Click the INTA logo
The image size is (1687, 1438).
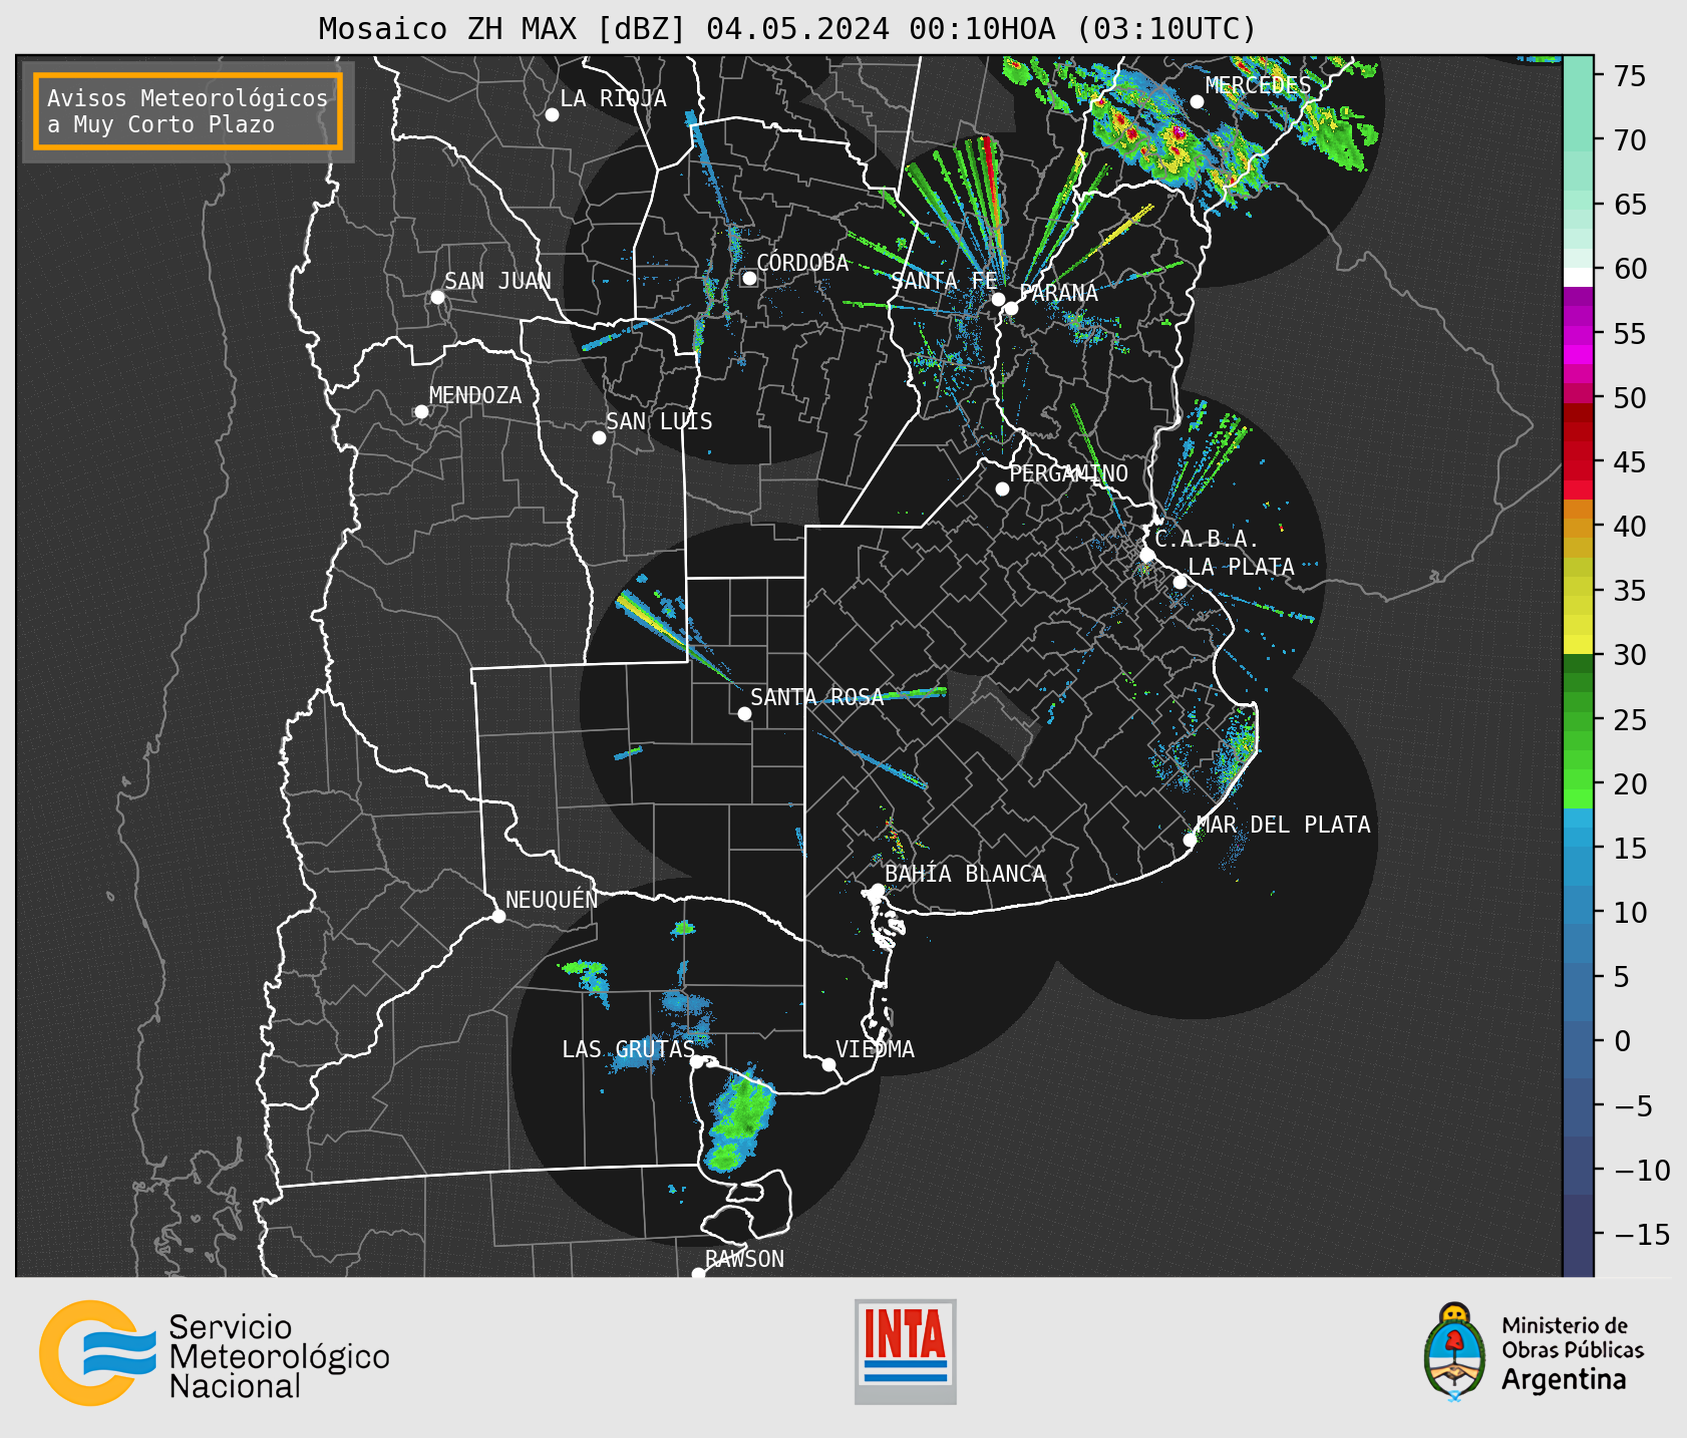pos(905,1351)
